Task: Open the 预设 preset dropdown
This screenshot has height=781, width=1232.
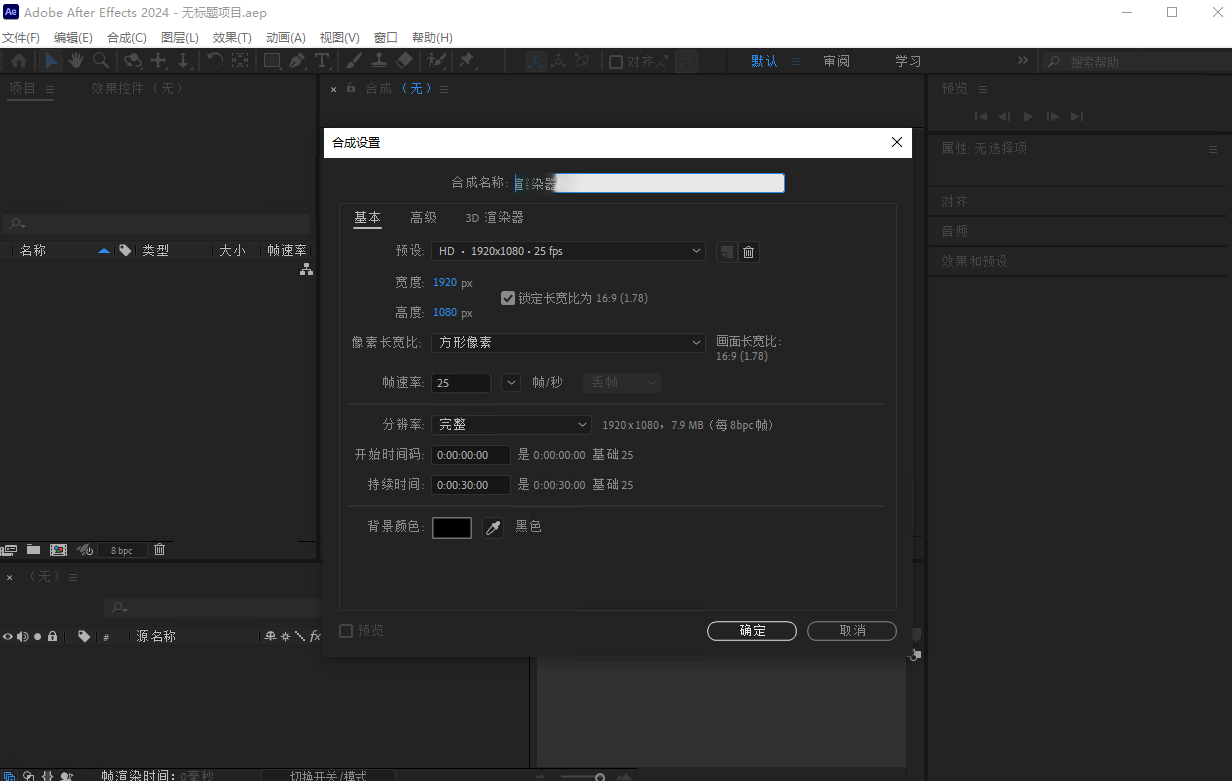Action: click(x=568, y=251)
